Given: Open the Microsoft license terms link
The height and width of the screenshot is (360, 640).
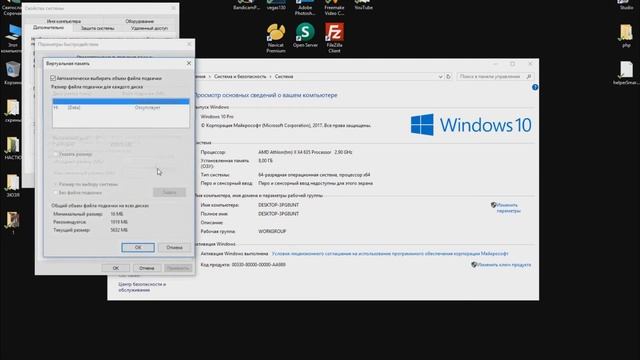Looking at the screenshot, I should click(390, 254).
